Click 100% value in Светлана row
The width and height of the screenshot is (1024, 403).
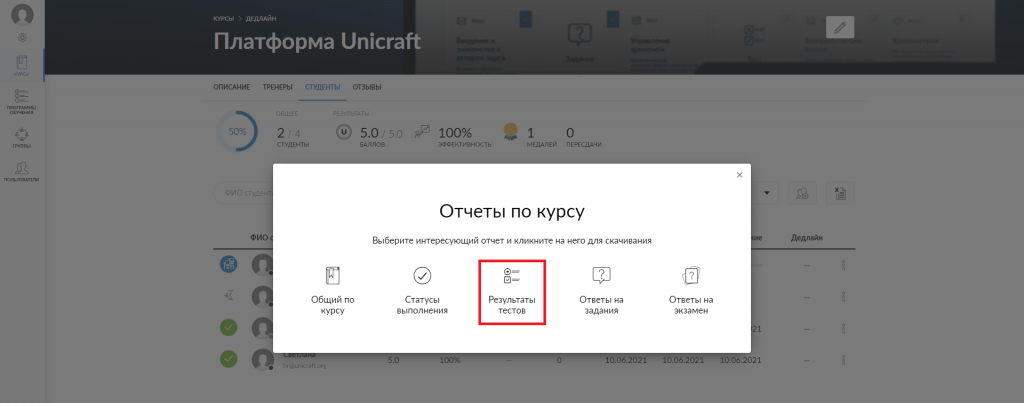tap(449, 360)
